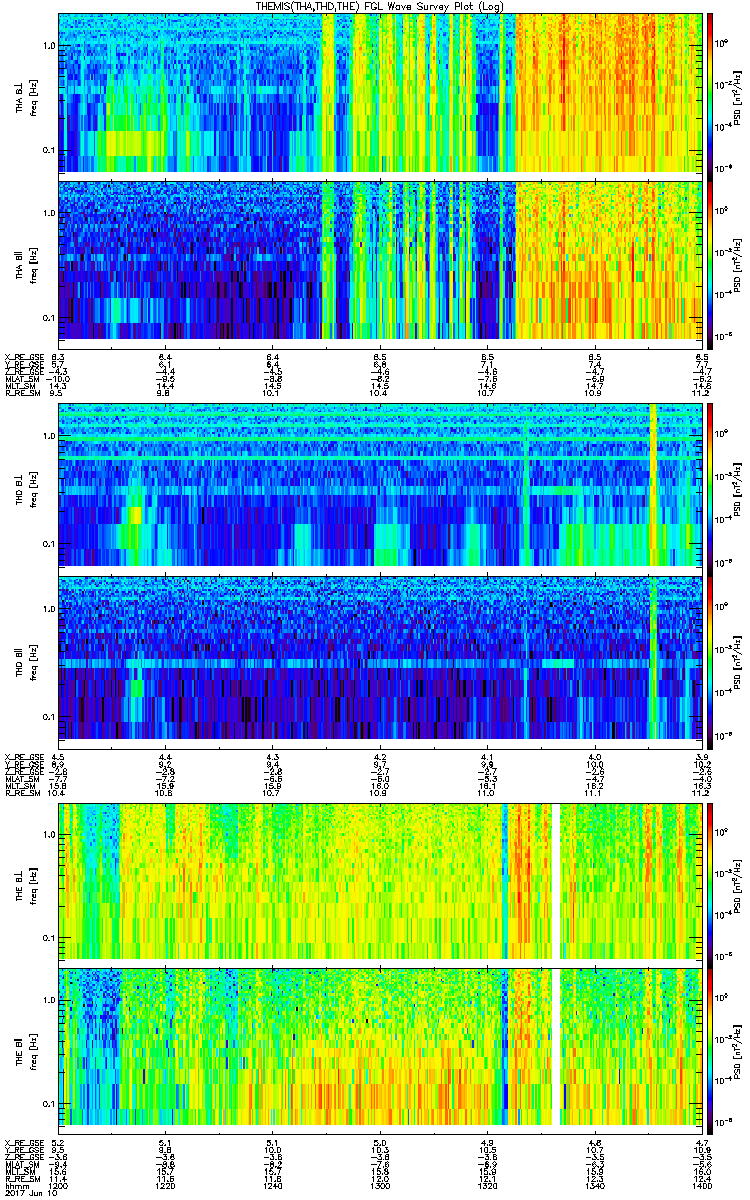The height and width of the screenshot is (1200, 750).
Task: Click the 1340 time label on bottom axis
Action: 595,1185
